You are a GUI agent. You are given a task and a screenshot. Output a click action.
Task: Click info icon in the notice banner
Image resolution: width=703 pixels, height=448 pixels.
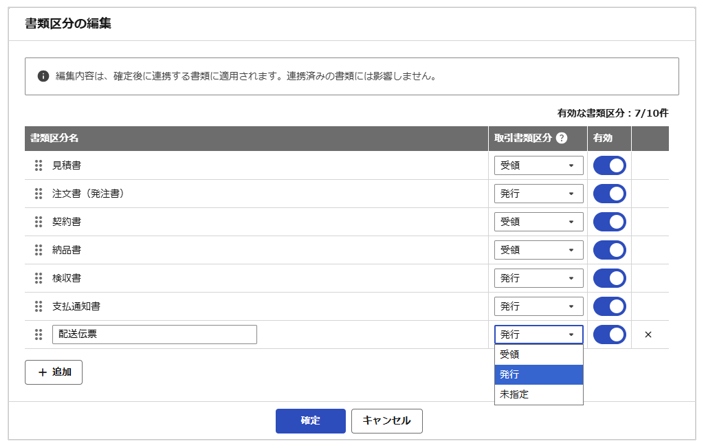click(x=43, y=76)
